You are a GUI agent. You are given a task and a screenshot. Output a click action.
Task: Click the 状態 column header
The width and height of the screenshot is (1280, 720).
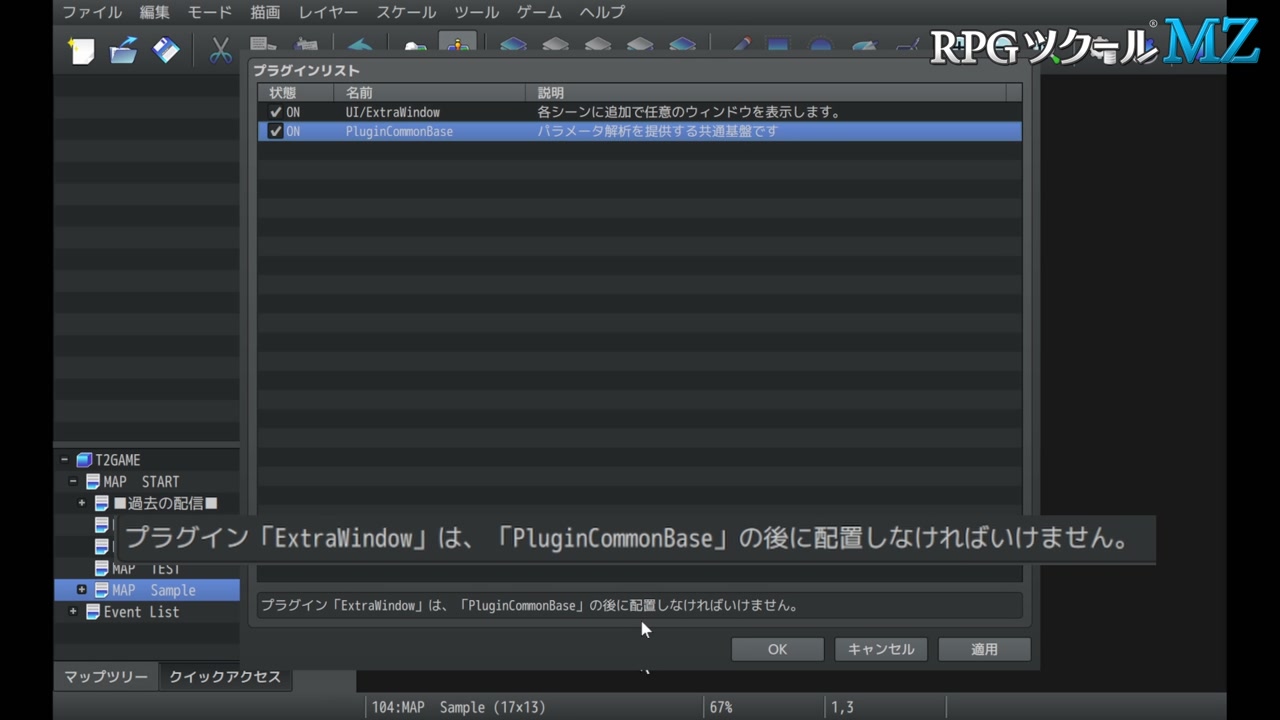(296, 93)
